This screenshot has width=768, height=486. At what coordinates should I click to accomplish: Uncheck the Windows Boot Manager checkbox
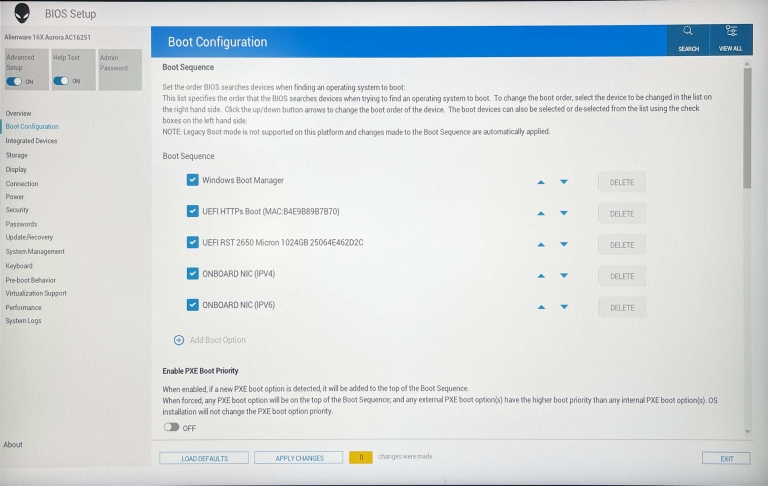(x=193, y=180)
